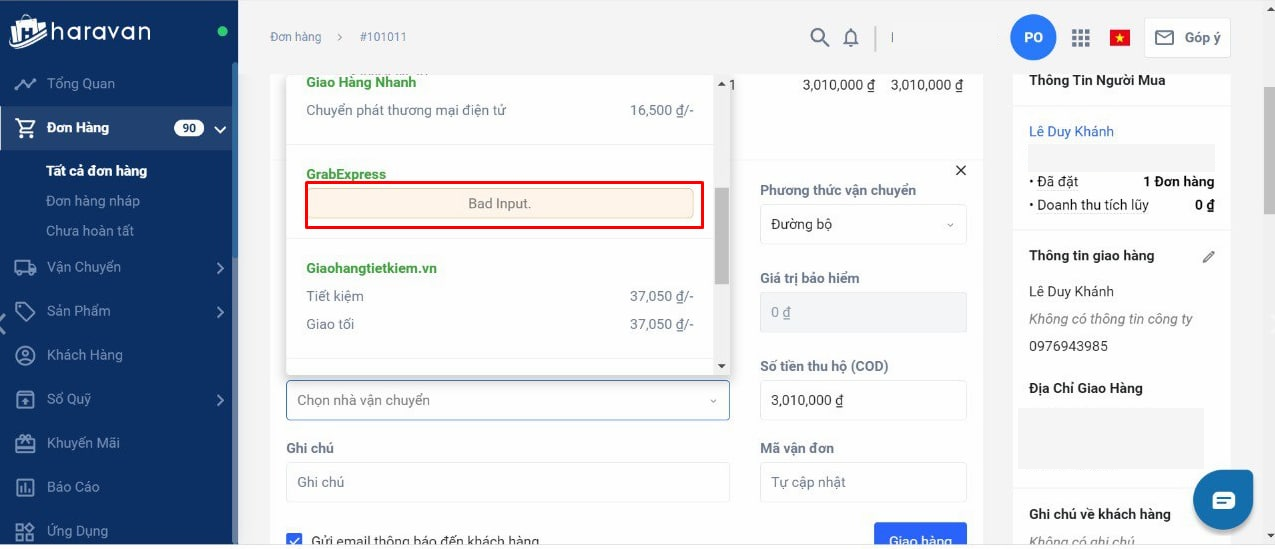Click the Haravan logo
The height and width of the screenshot is (549, 1275).
point(80,31)
